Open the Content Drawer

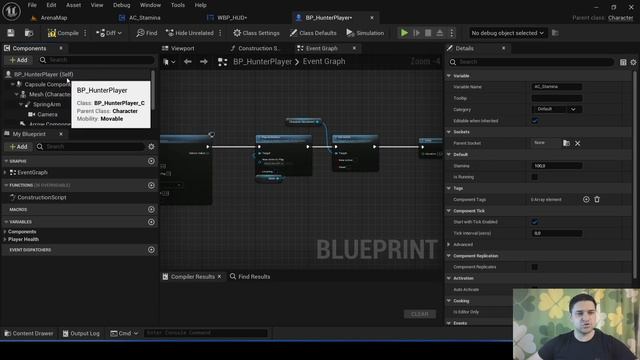tap(29, 333)
